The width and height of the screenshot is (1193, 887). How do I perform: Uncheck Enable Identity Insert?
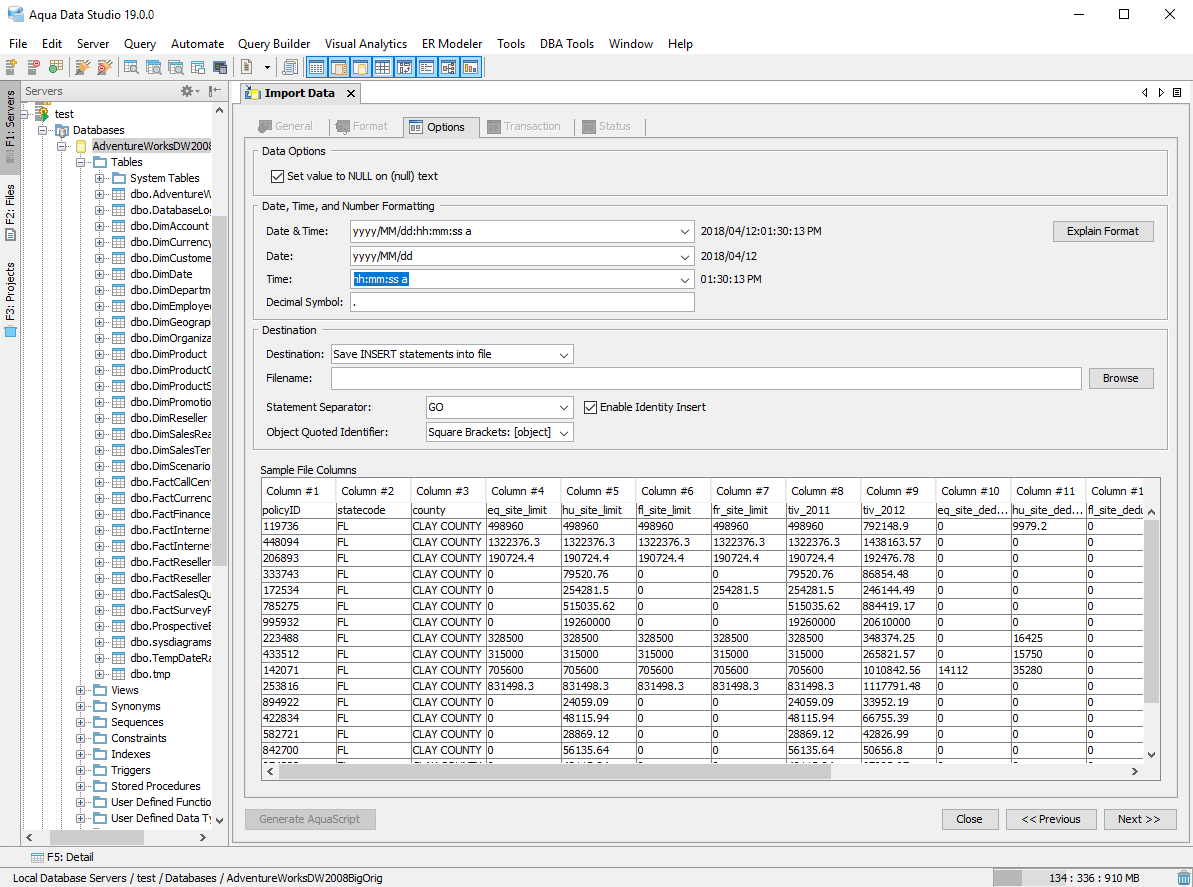(x=590, y=408)
